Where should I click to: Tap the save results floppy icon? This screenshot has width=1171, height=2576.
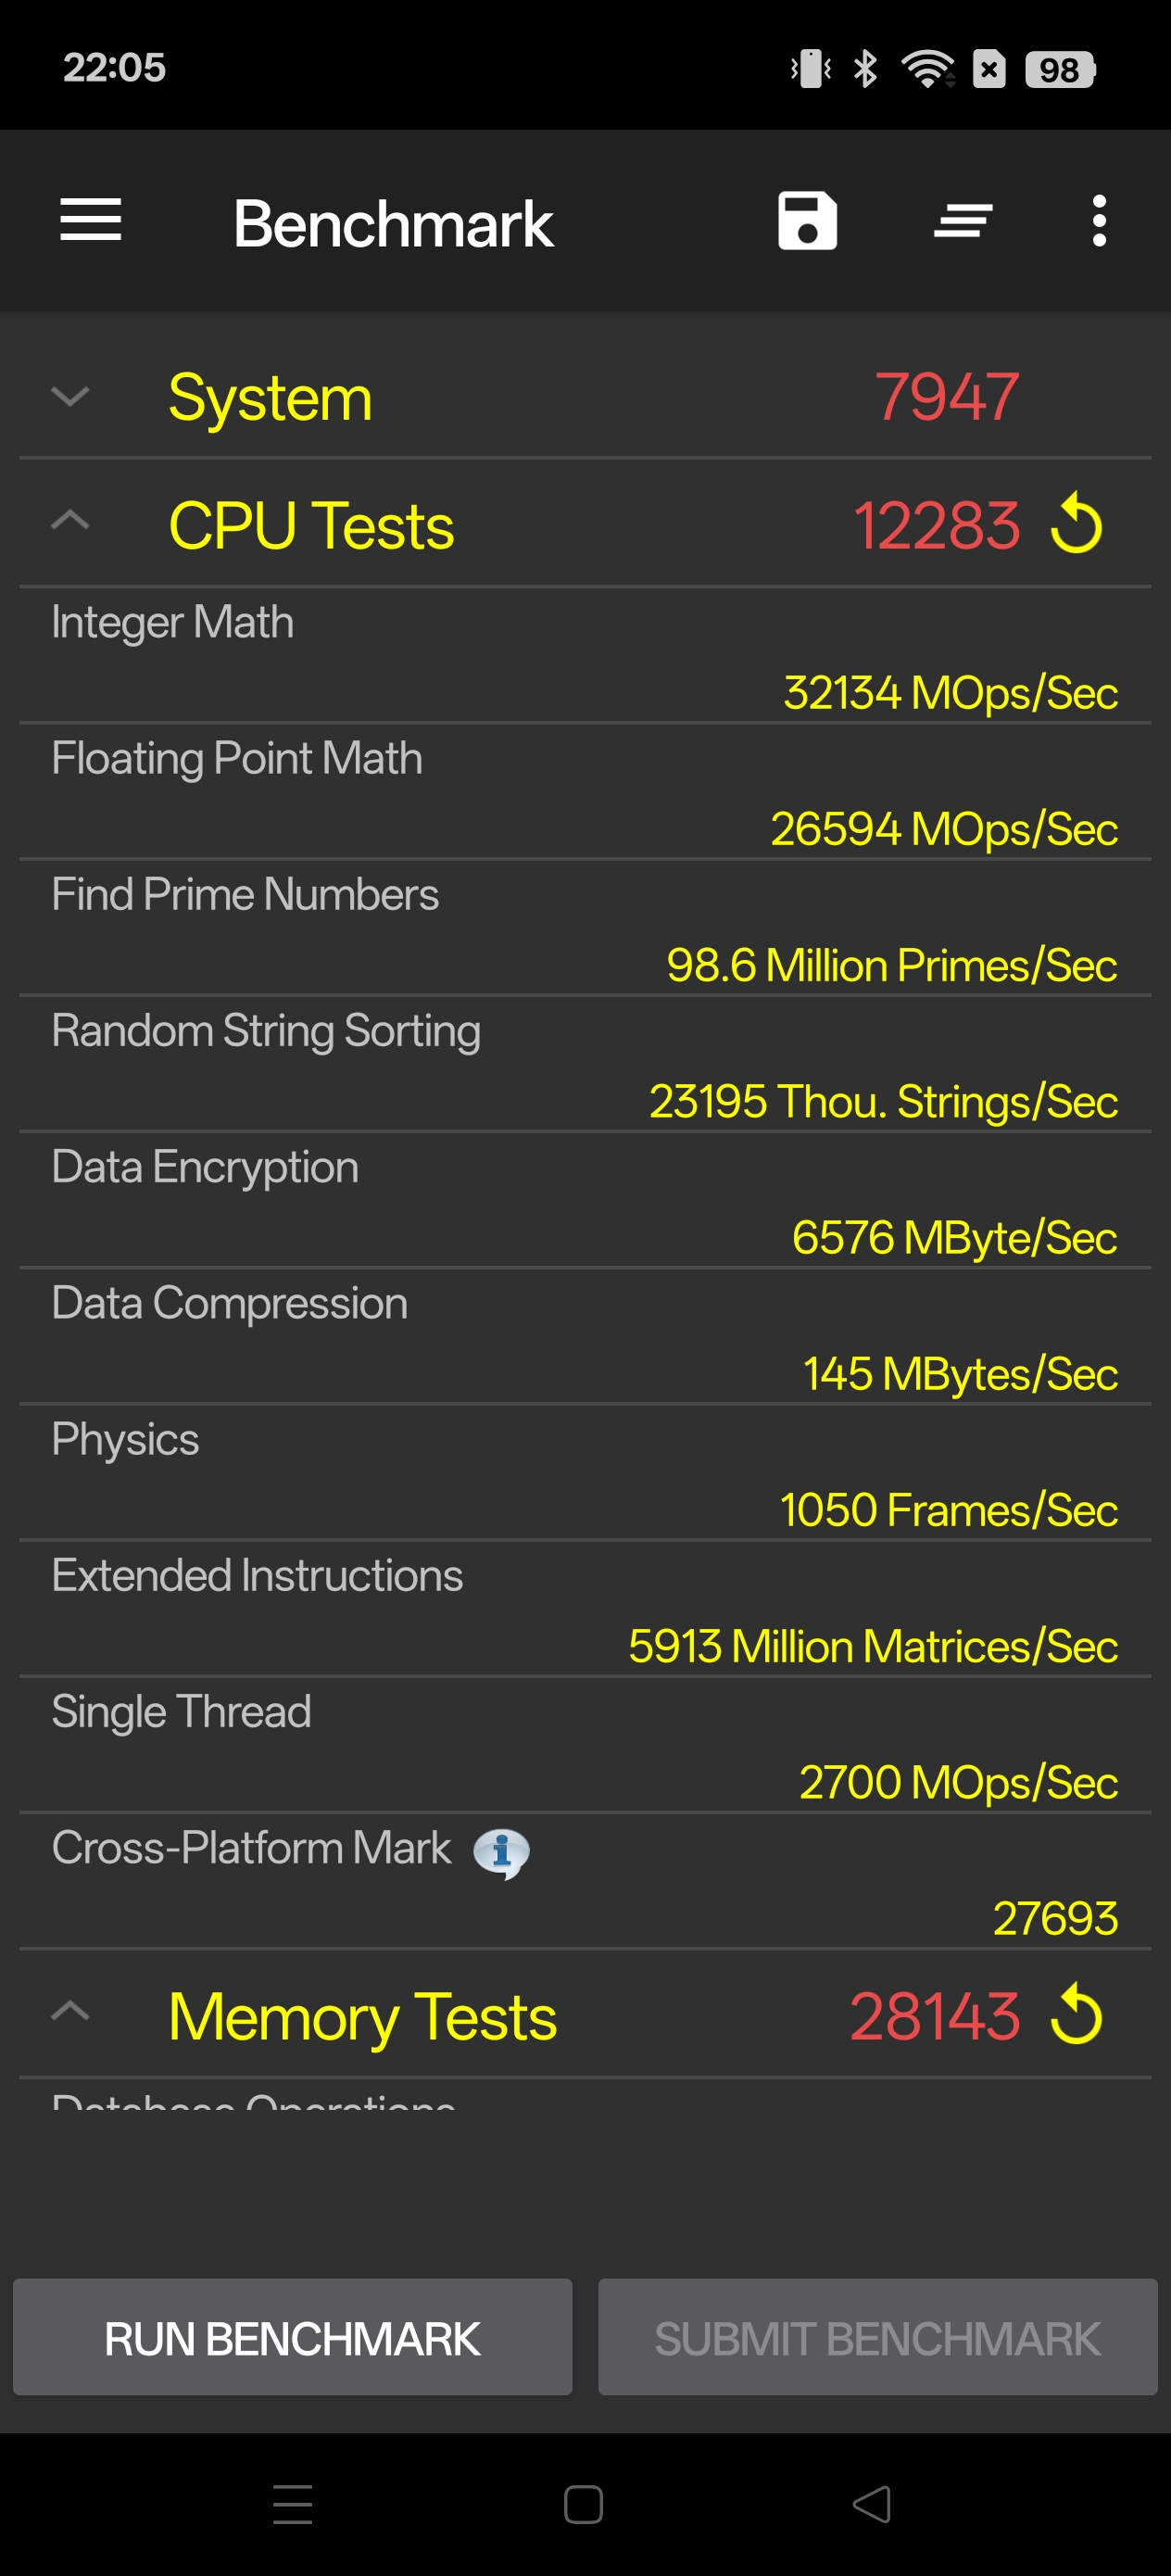coord(807,220)
